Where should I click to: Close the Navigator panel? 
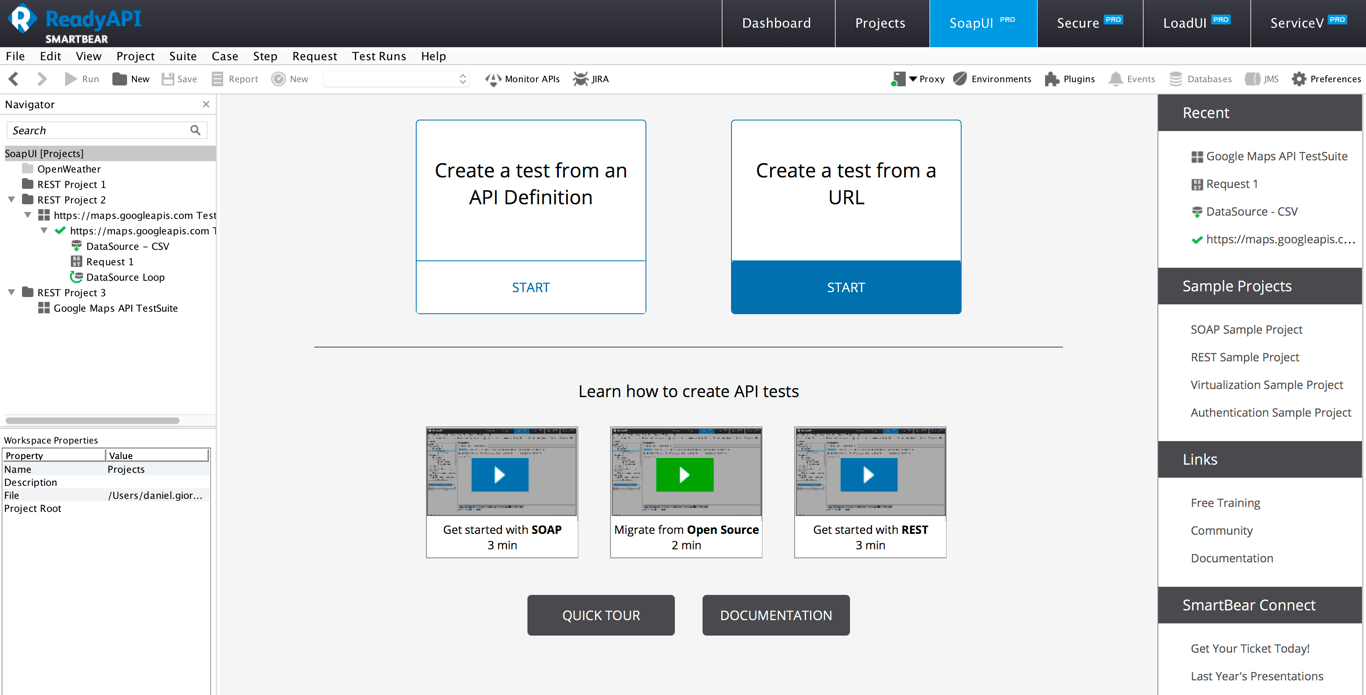point(206,104)
